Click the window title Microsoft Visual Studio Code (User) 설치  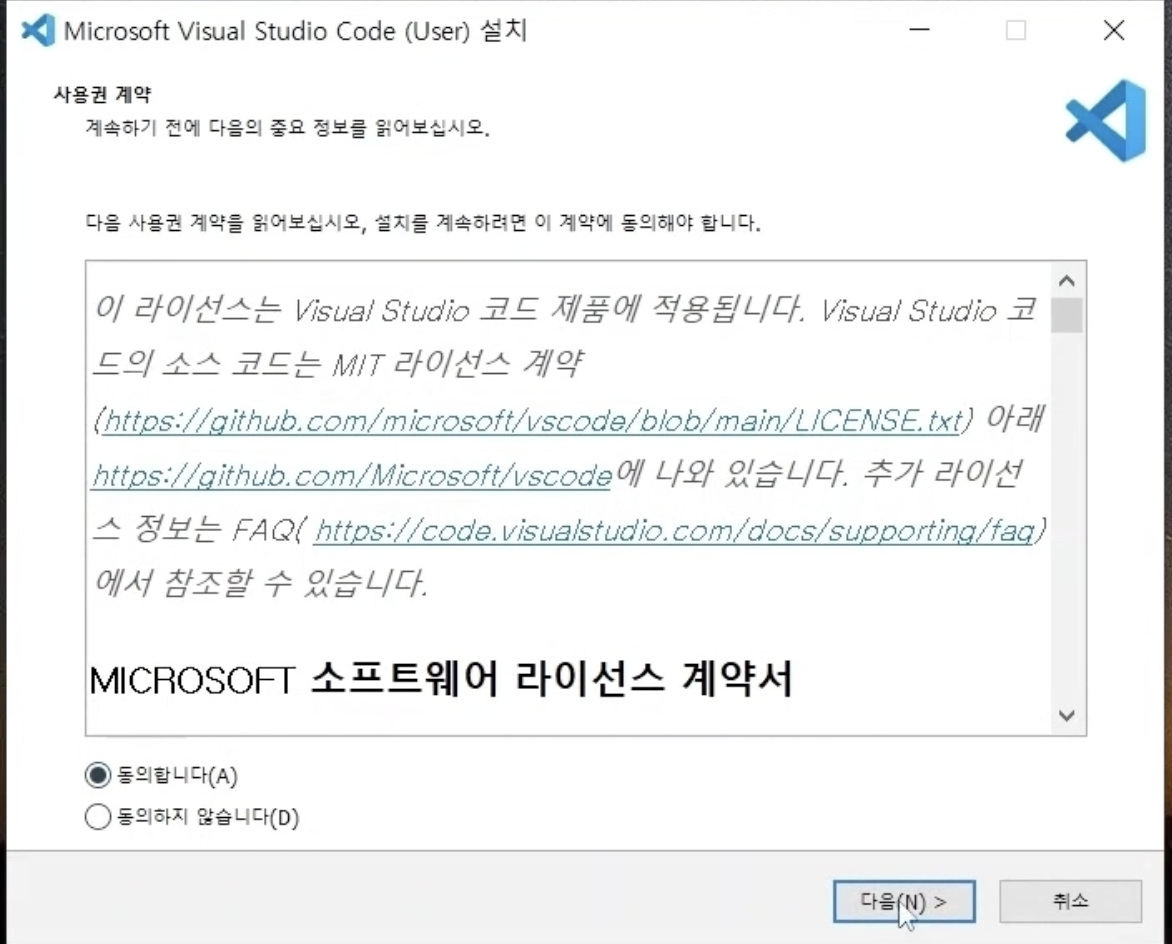tap(295, 31)
